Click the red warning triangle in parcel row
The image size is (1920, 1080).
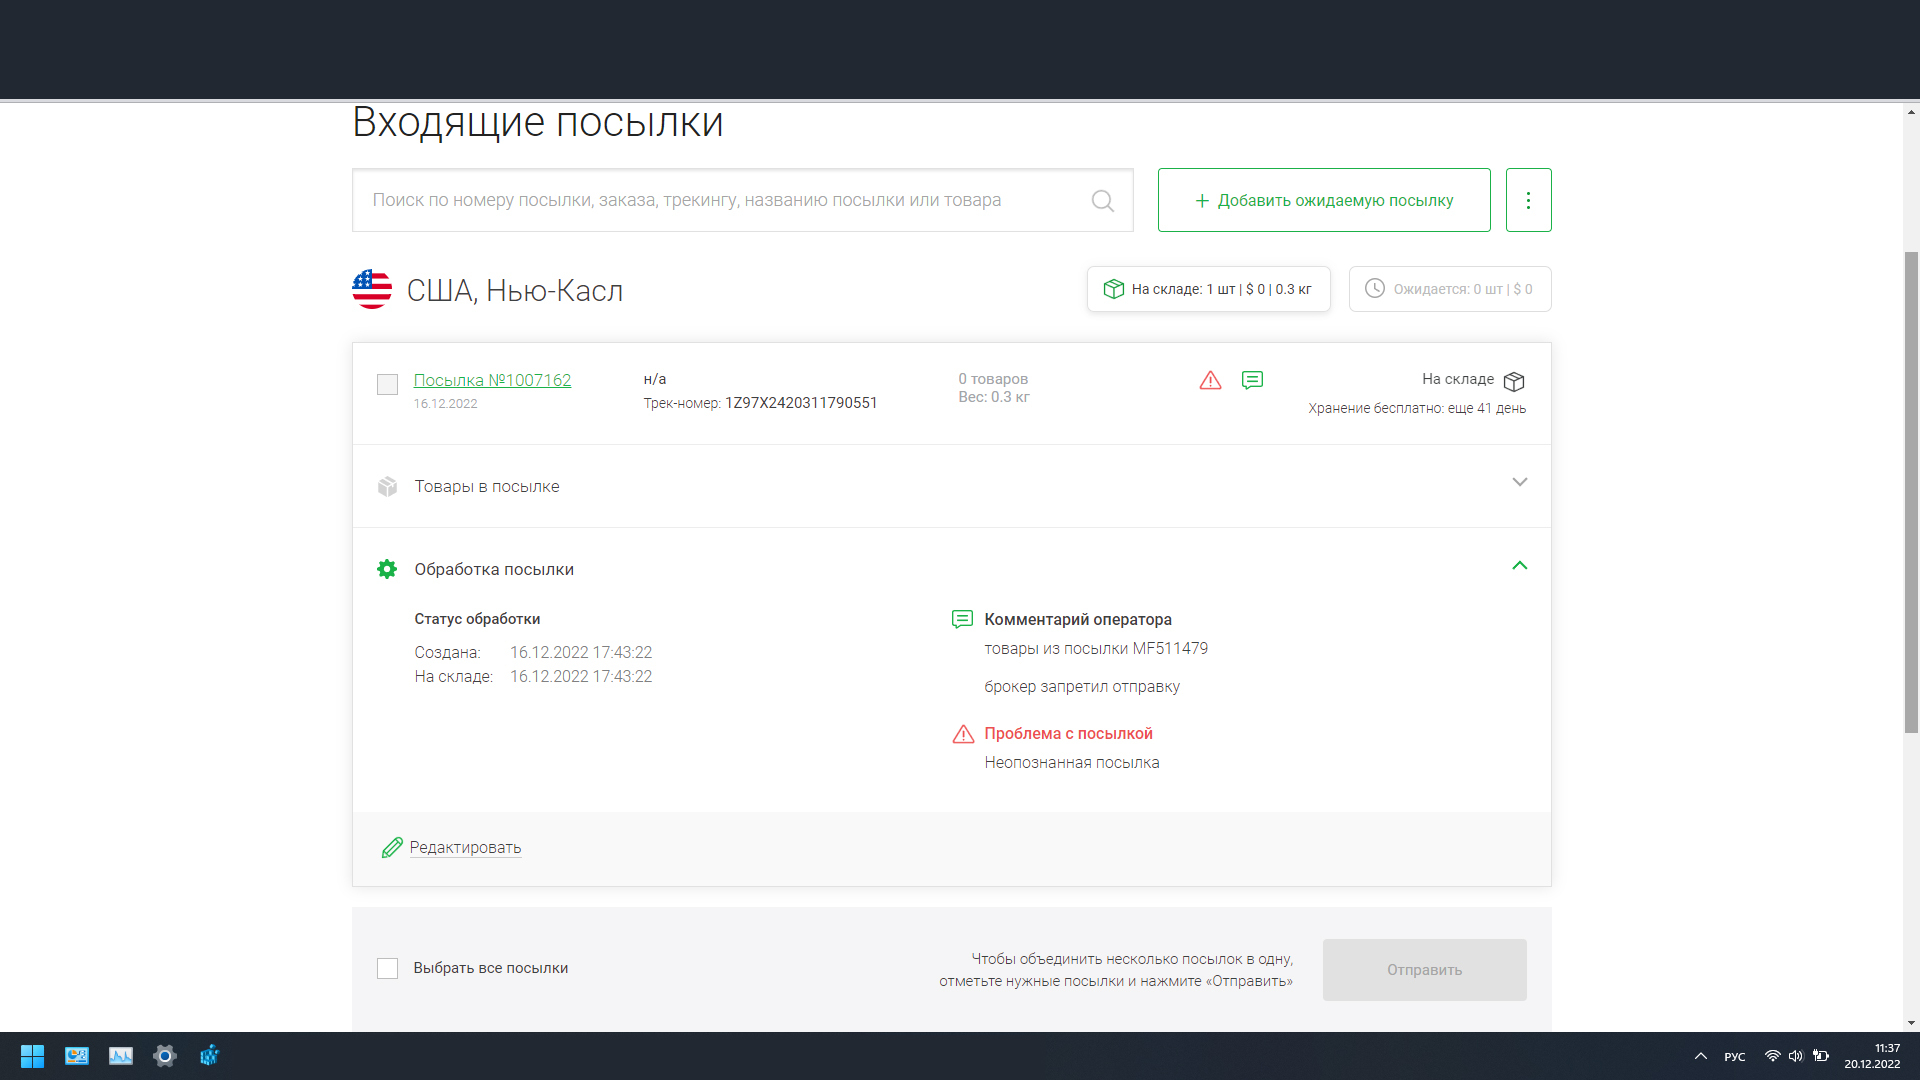1210,381
